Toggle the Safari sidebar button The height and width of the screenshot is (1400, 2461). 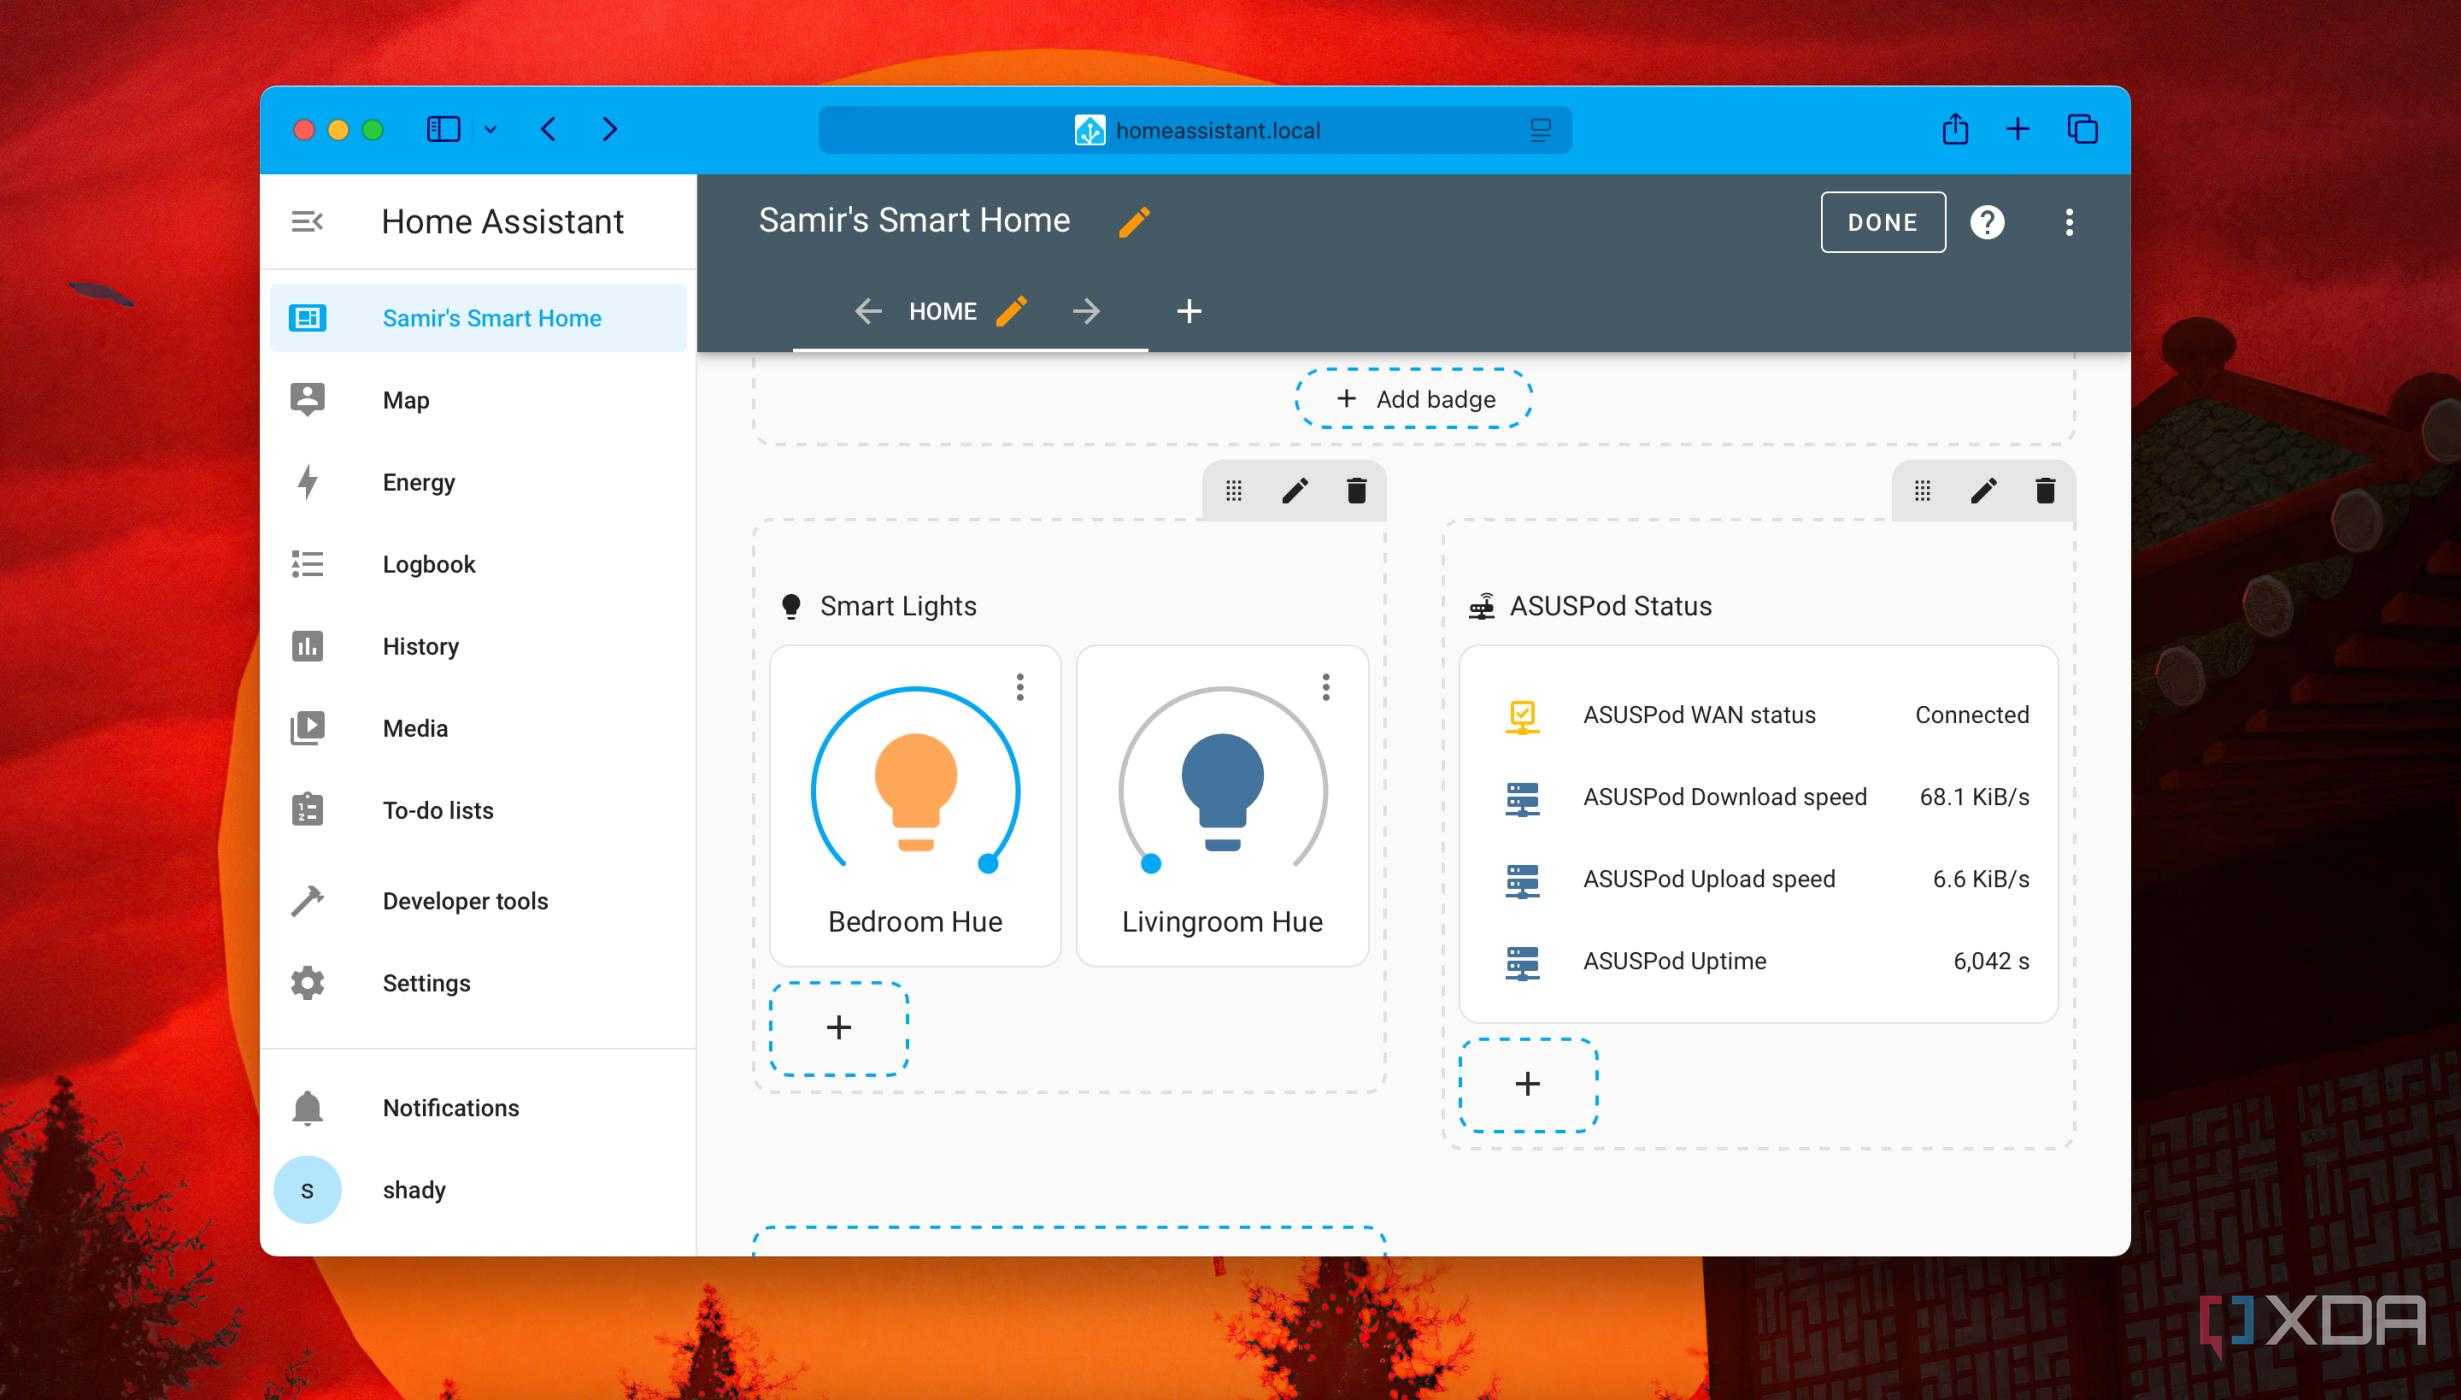(443, 129)
